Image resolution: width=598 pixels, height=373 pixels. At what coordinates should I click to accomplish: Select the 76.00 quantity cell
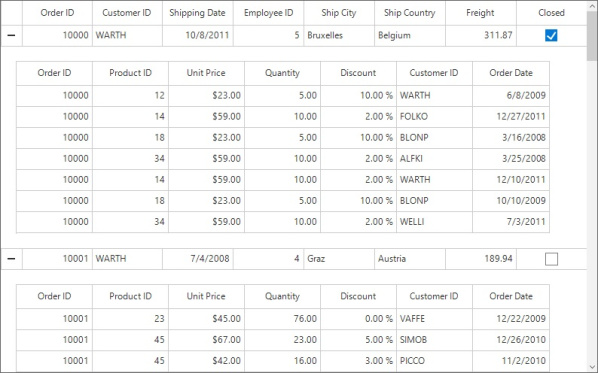[x=282, y=319]
